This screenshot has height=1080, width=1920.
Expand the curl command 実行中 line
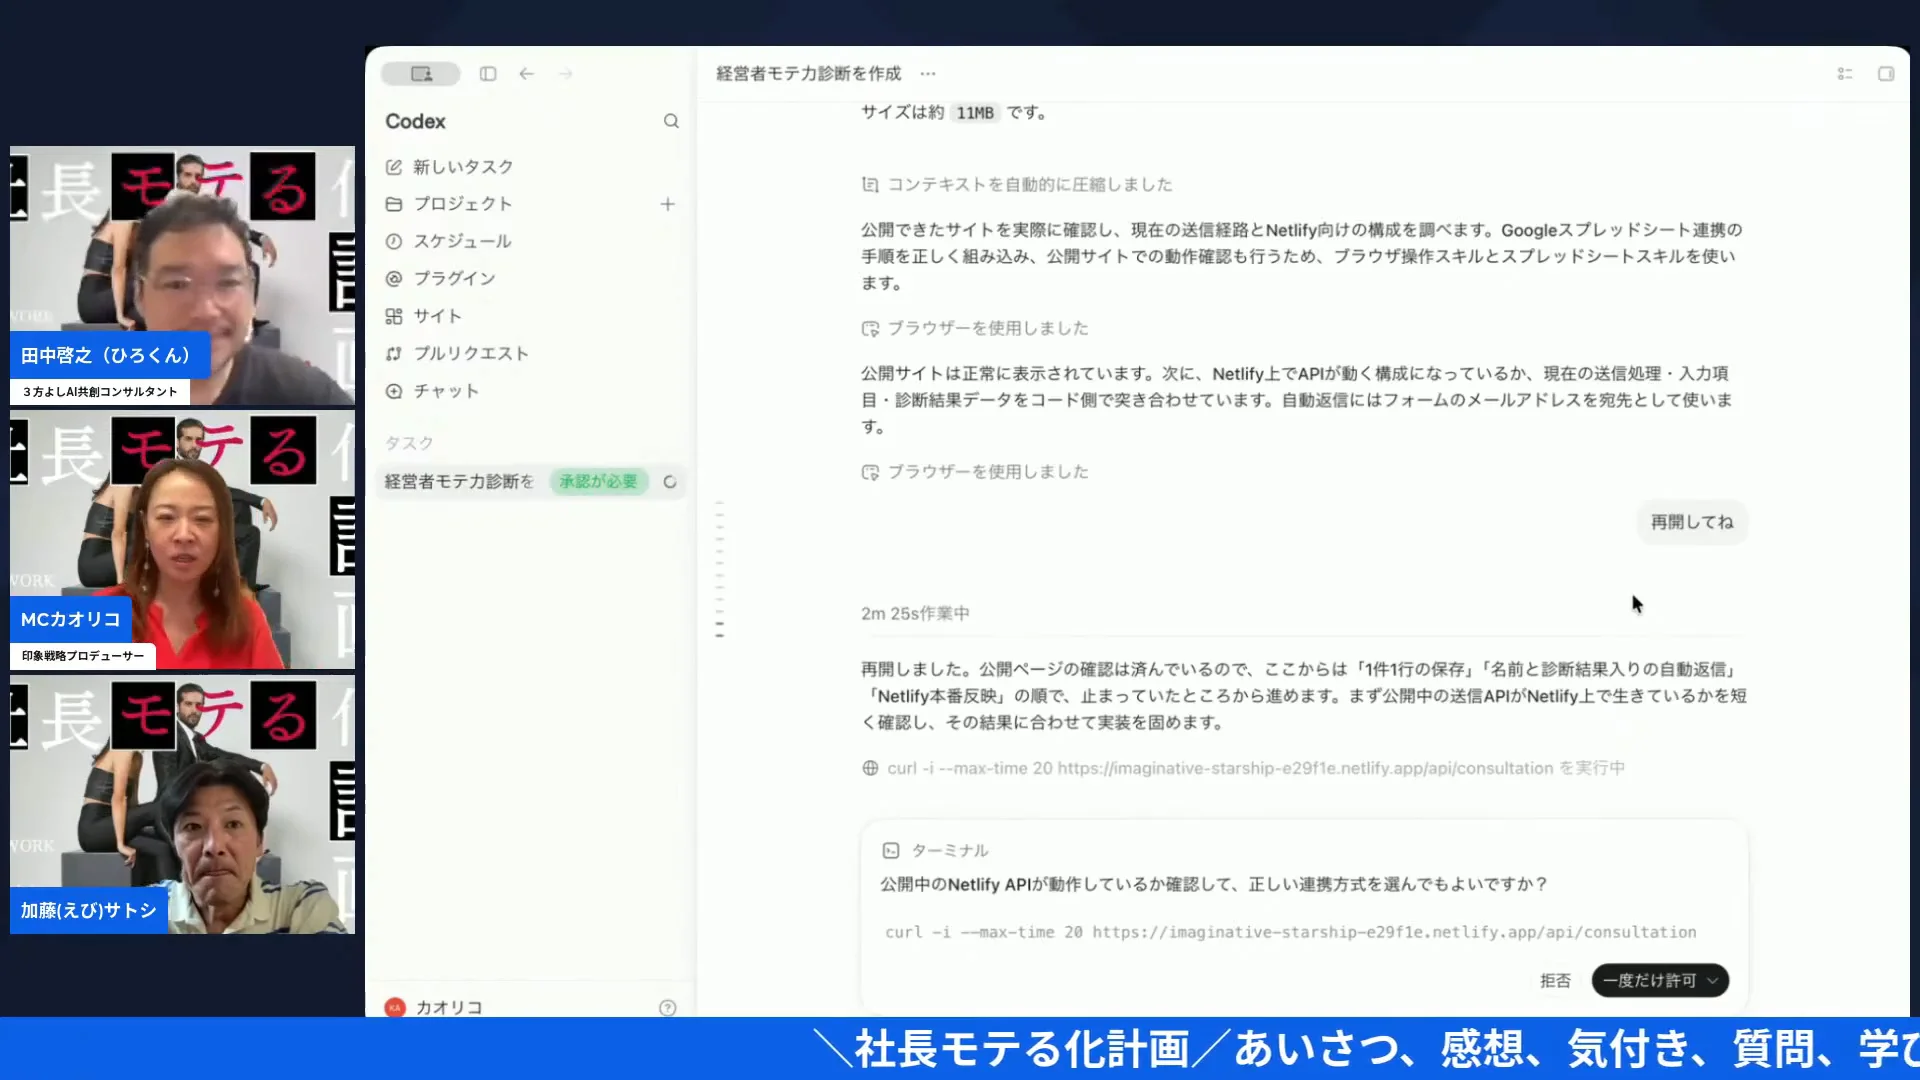(x=1243, y=768)
